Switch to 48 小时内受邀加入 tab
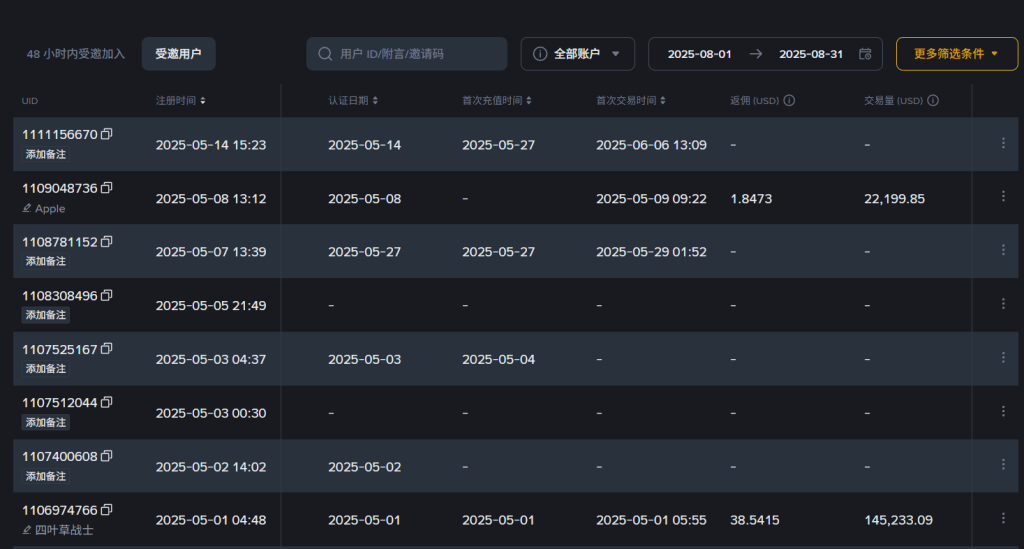Screen dimensions: 1024x549 click(76, 54)
